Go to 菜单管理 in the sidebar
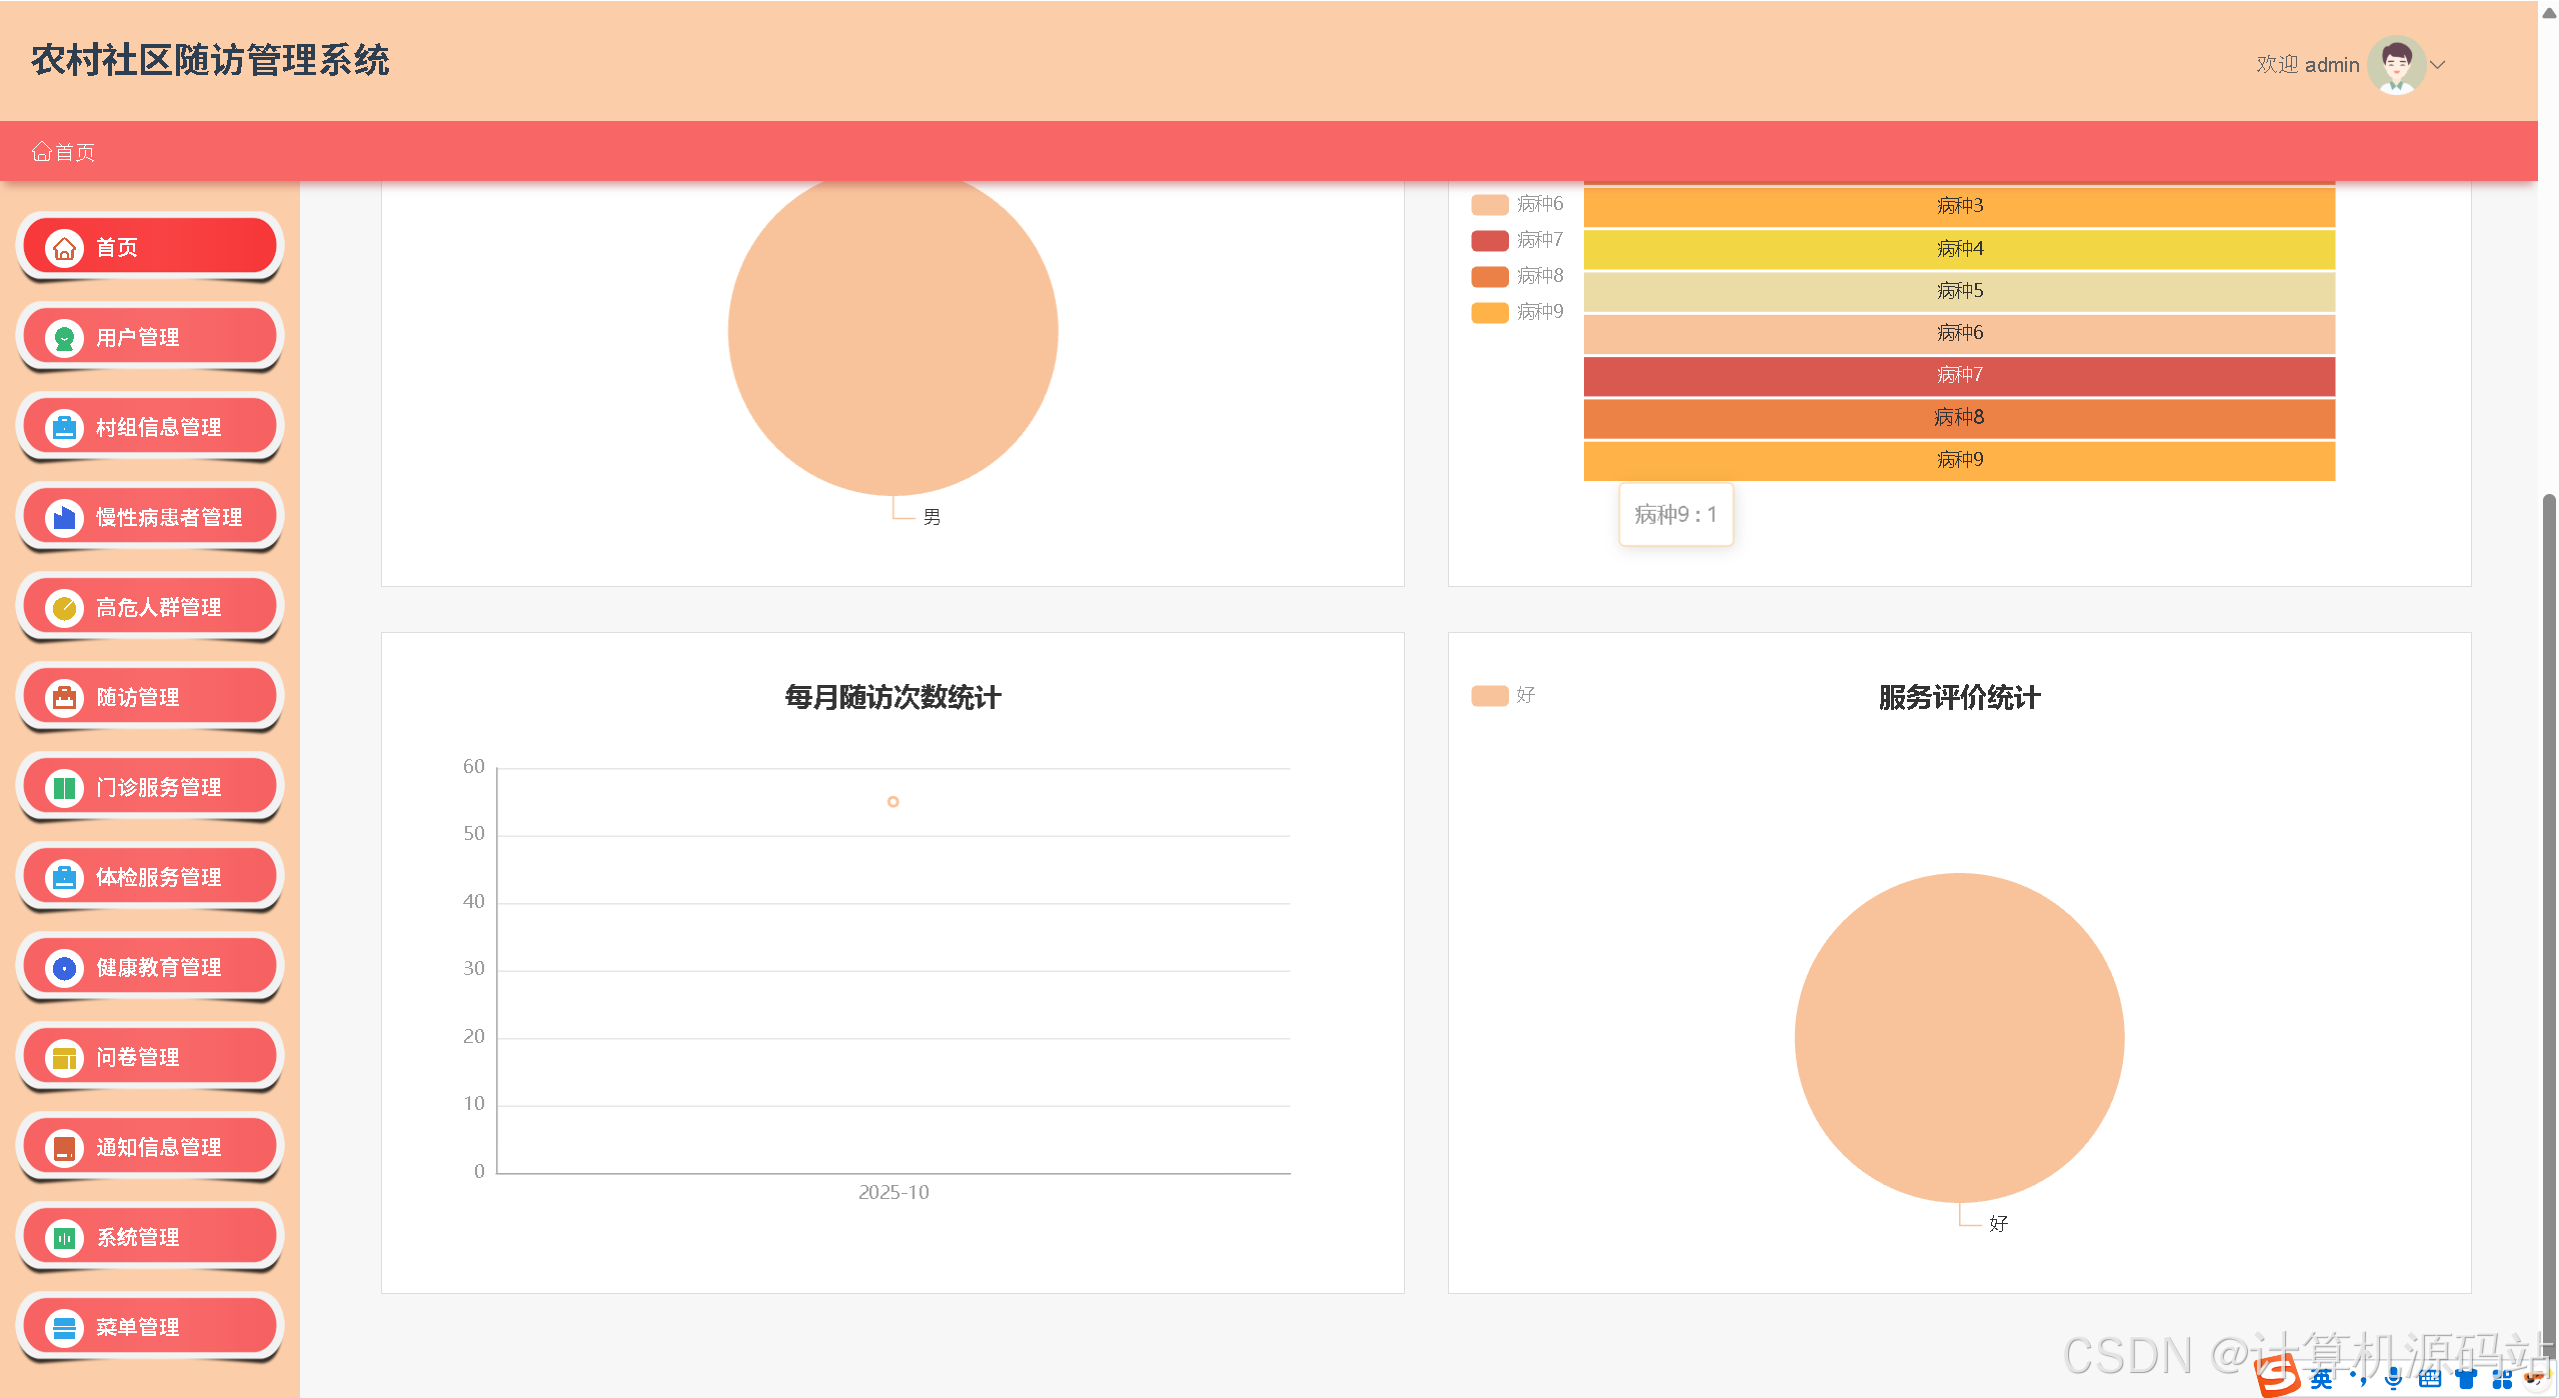2559x1398 pixels. click(150, 1327)
